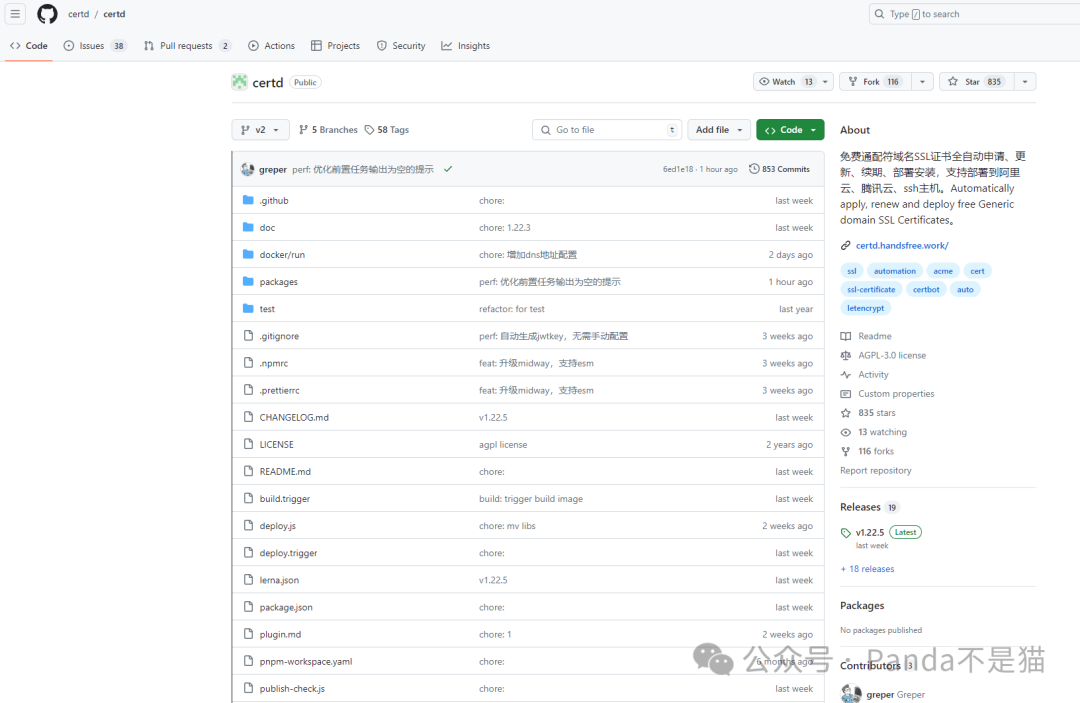Image resolution: width=1080 pixels, height=703 pixels.
Task: Open the docker/run folder icon
Action: point(248,254)
